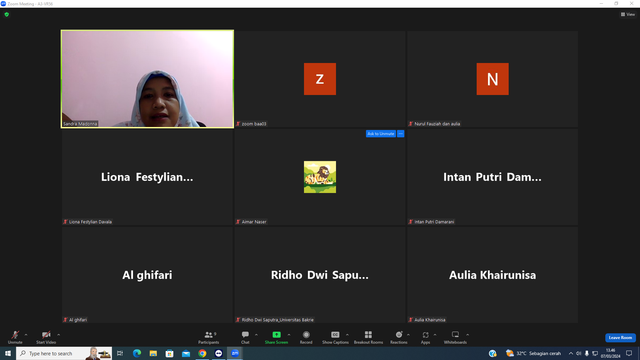Image resolution: width=640 pixels, height=360 pixels.
Task: Open Microsoft Store from taskbar
Action: pos(169,353)
